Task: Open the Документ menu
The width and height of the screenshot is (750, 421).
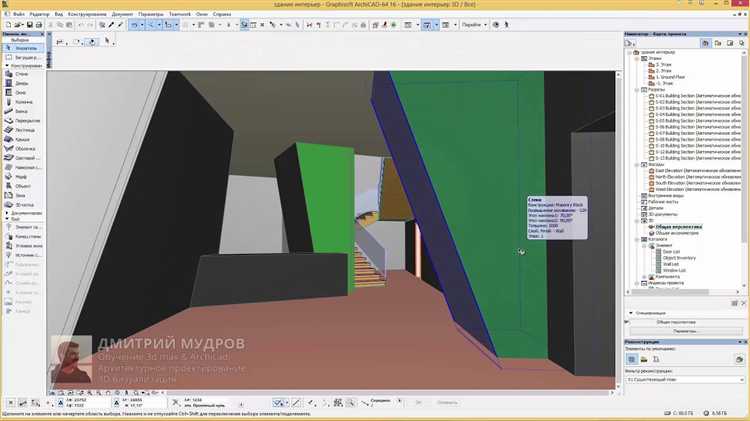Action: tap(122, 14)
